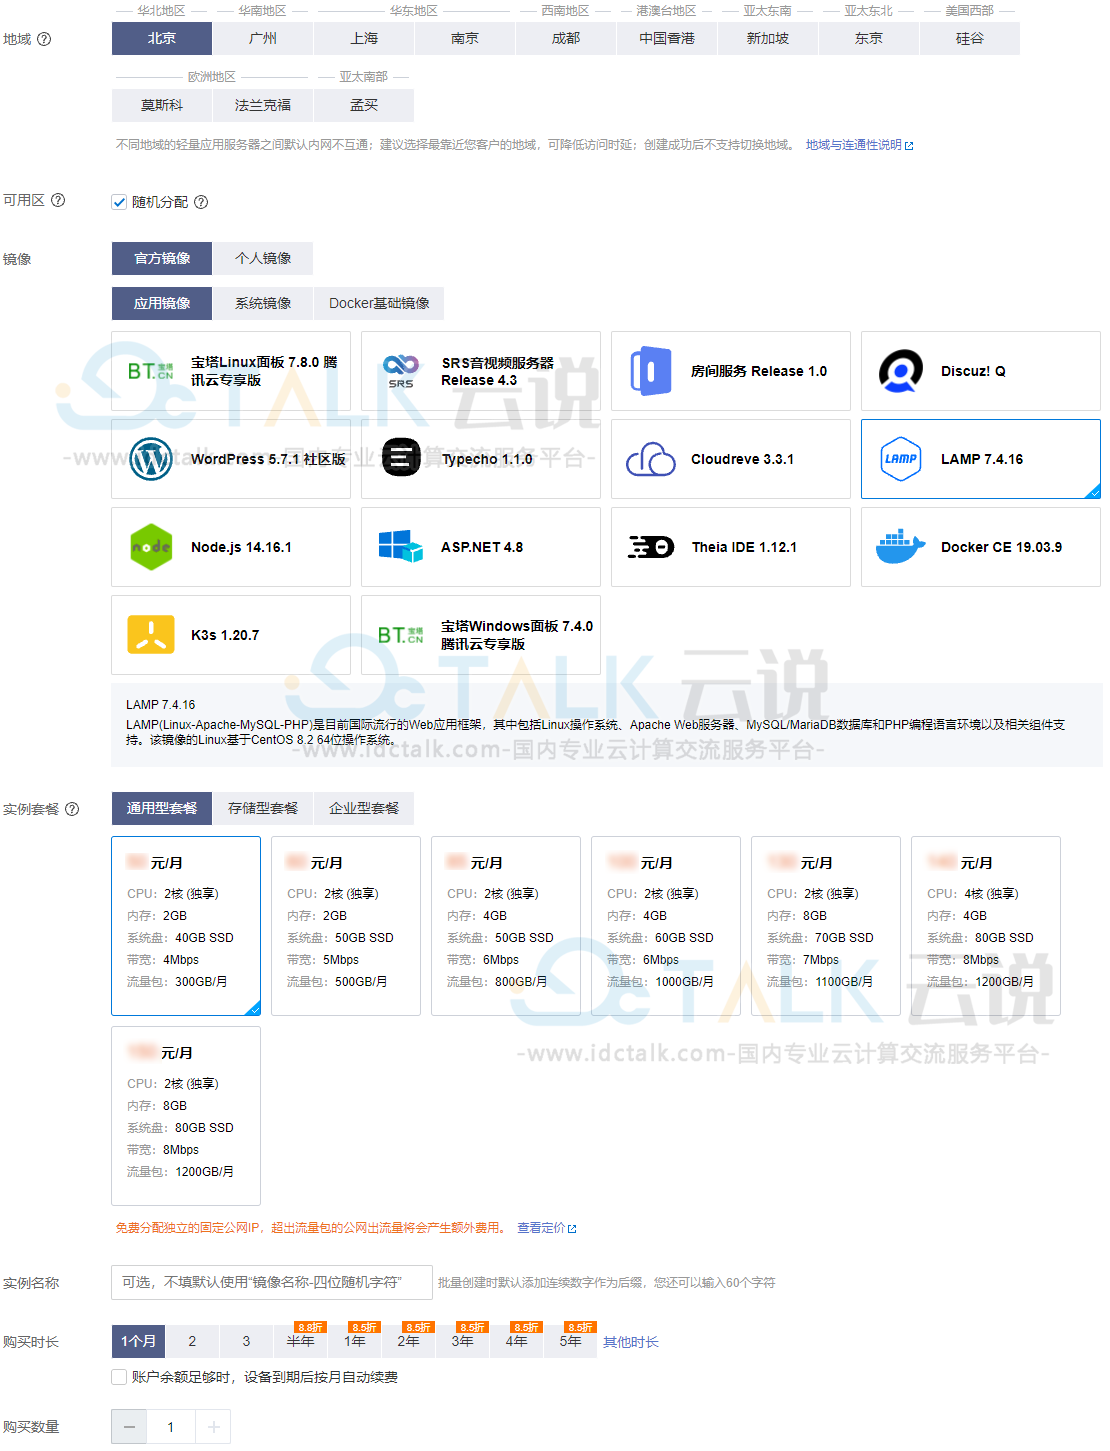Increase purchase quantity with plus button

tap(213, 1427)
